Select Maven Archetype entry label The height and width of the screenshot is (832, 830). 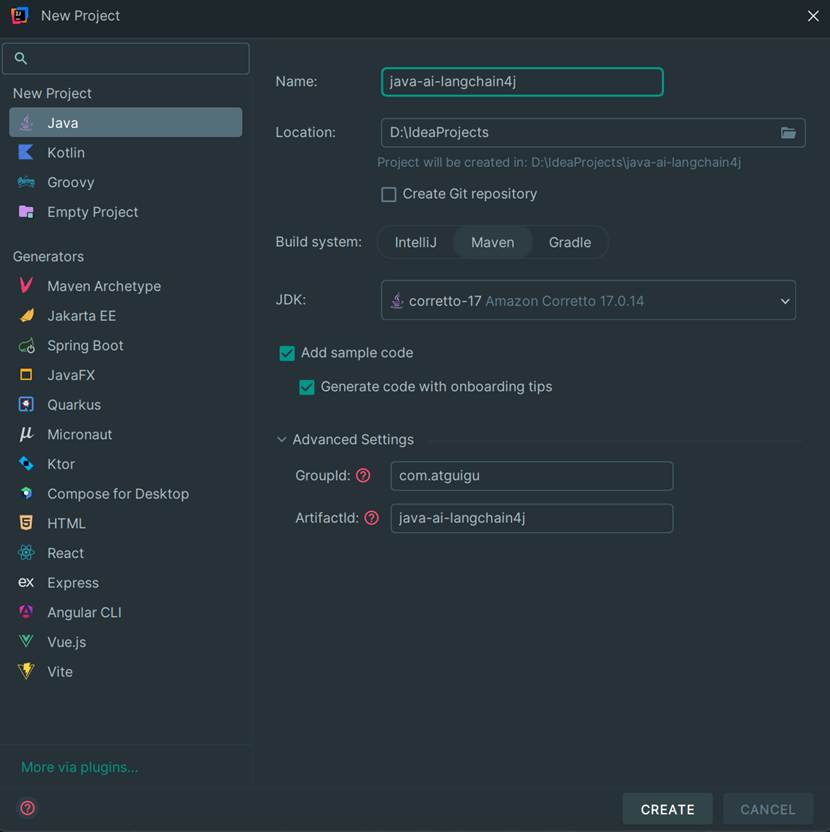[x=104, y=287]
